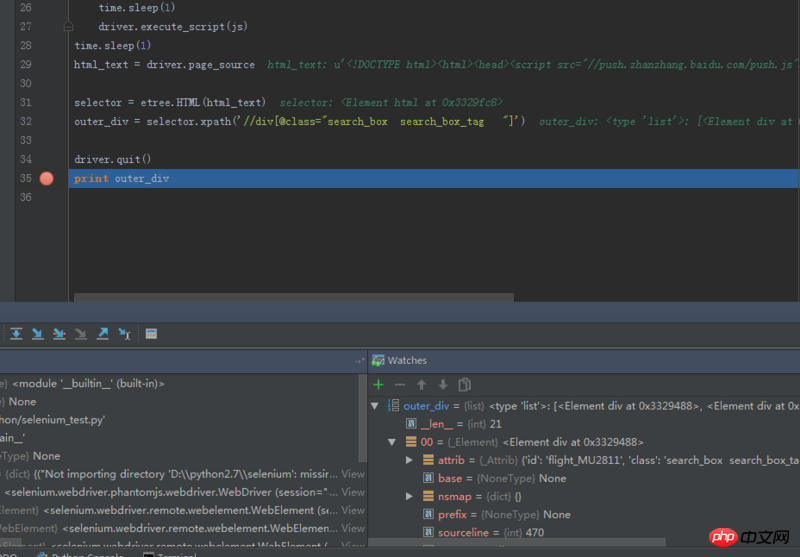Click the Step Into debugger icon
The image size is (800, 557).
tap(59, 333)
